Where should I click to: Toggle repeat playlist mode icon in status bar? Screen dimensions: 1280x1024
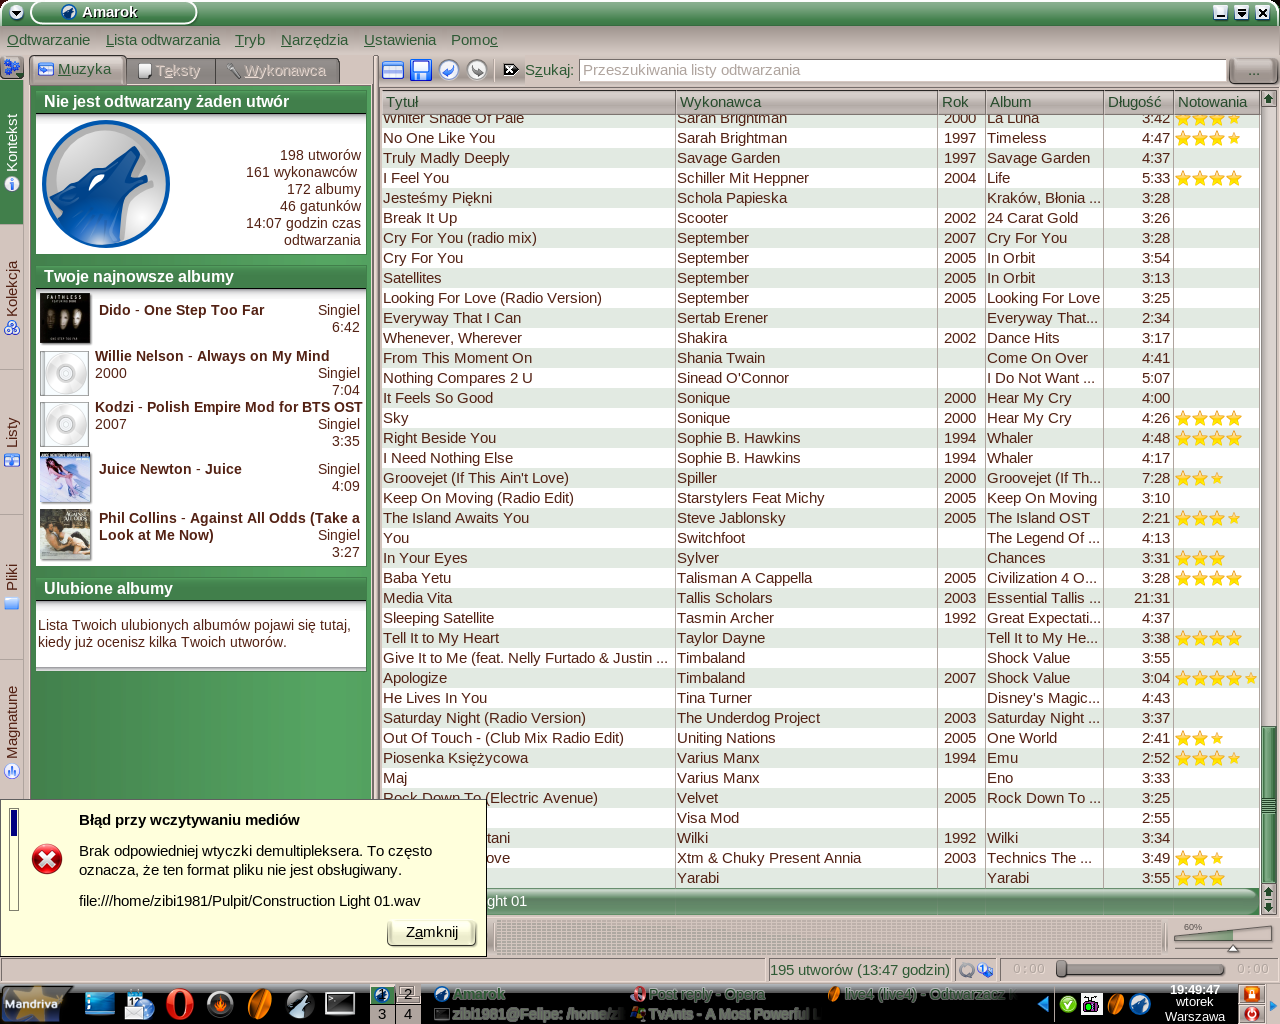coord(966,969)
